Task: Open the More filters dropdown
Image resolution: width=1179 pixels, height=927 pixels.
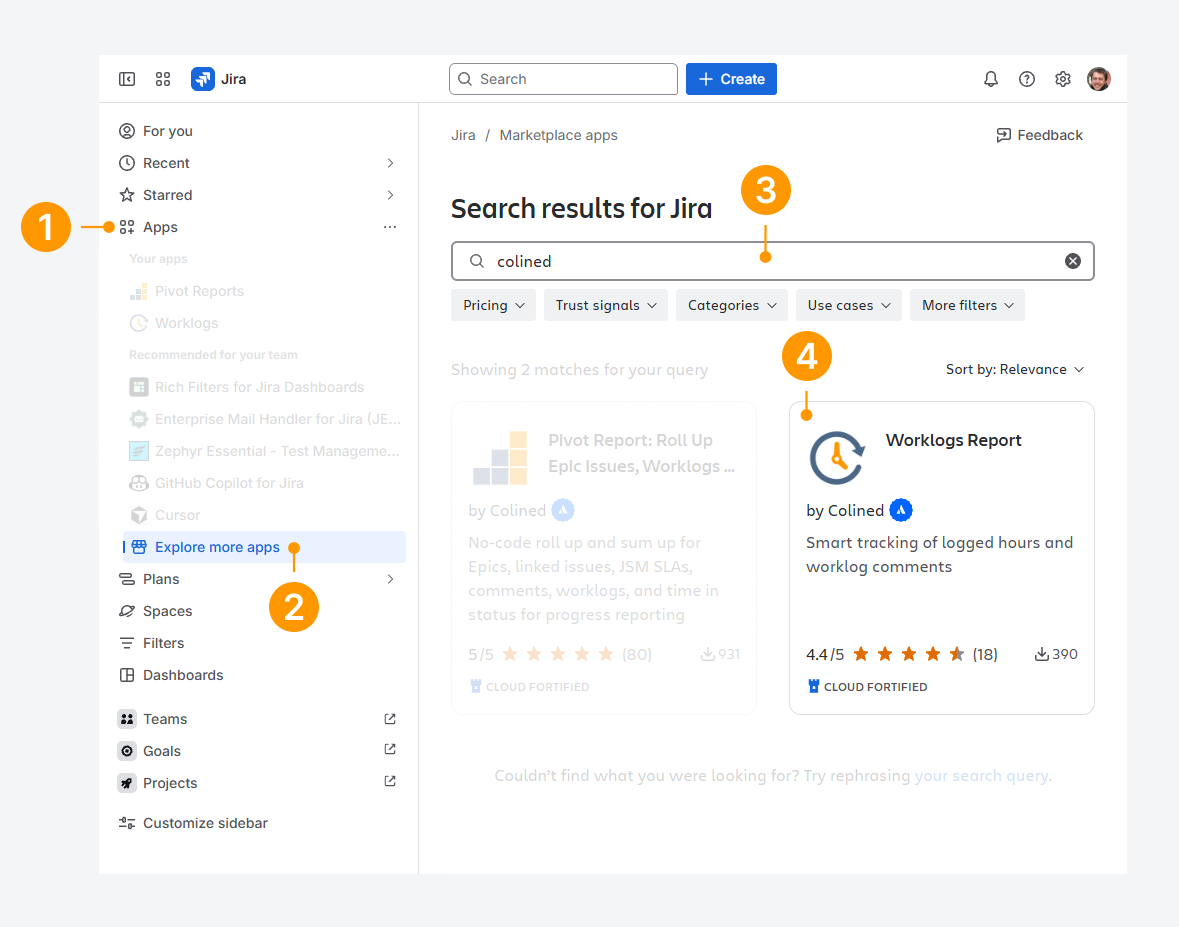Action: coord(968,305)
